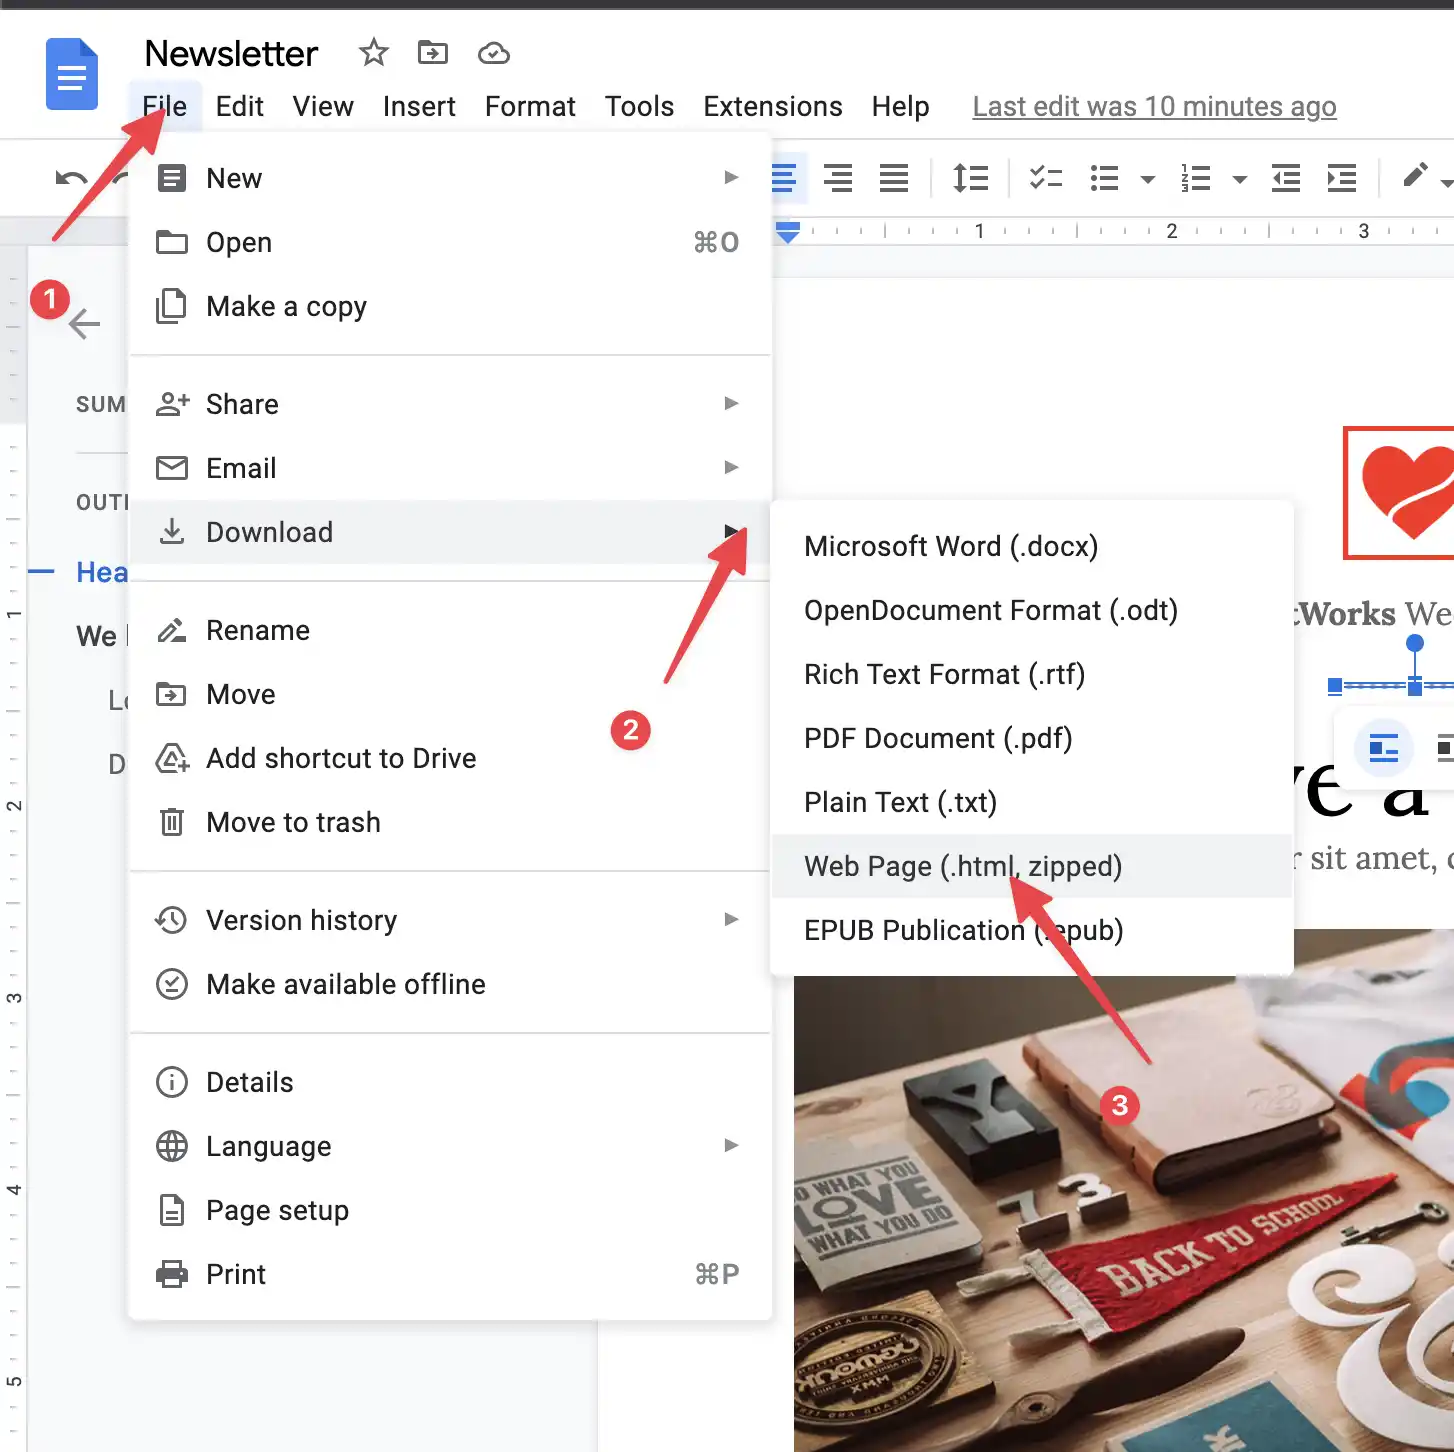Open the Help menu
This screenshot has width=1454, height=1452.
coord(900,106)
